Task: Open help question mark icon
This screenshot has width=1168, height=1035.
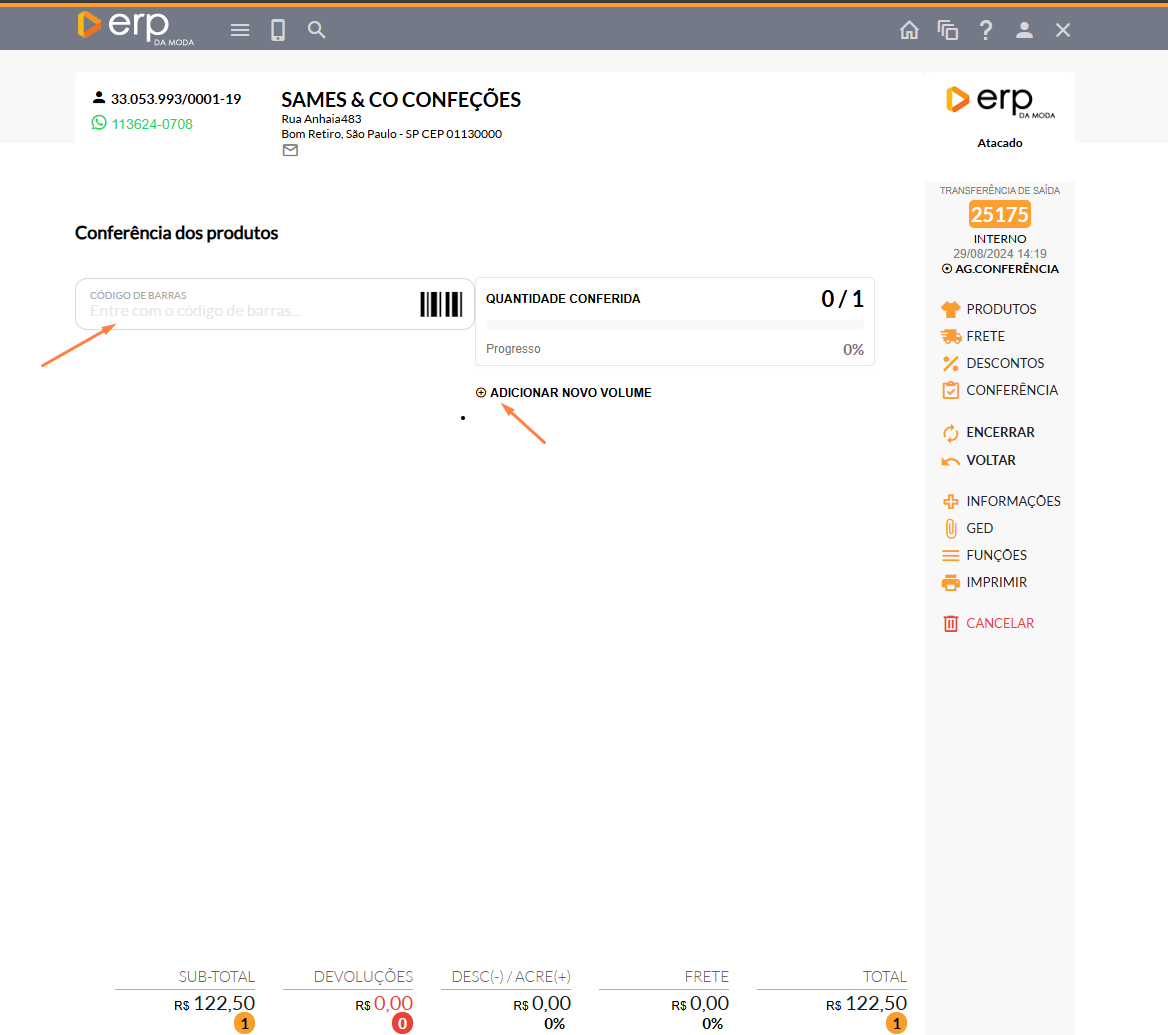Action: 986,30
